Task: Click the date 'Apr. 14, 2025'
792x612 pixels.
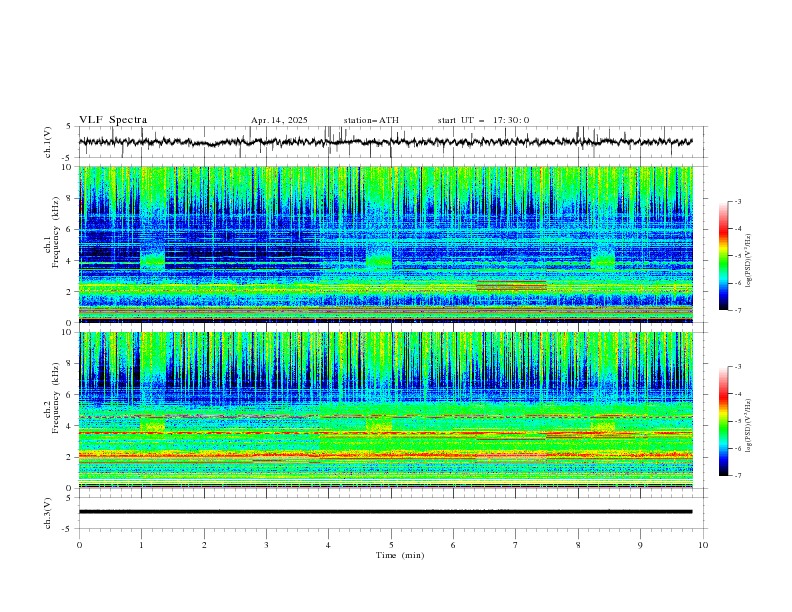Action: pos(279,120)
